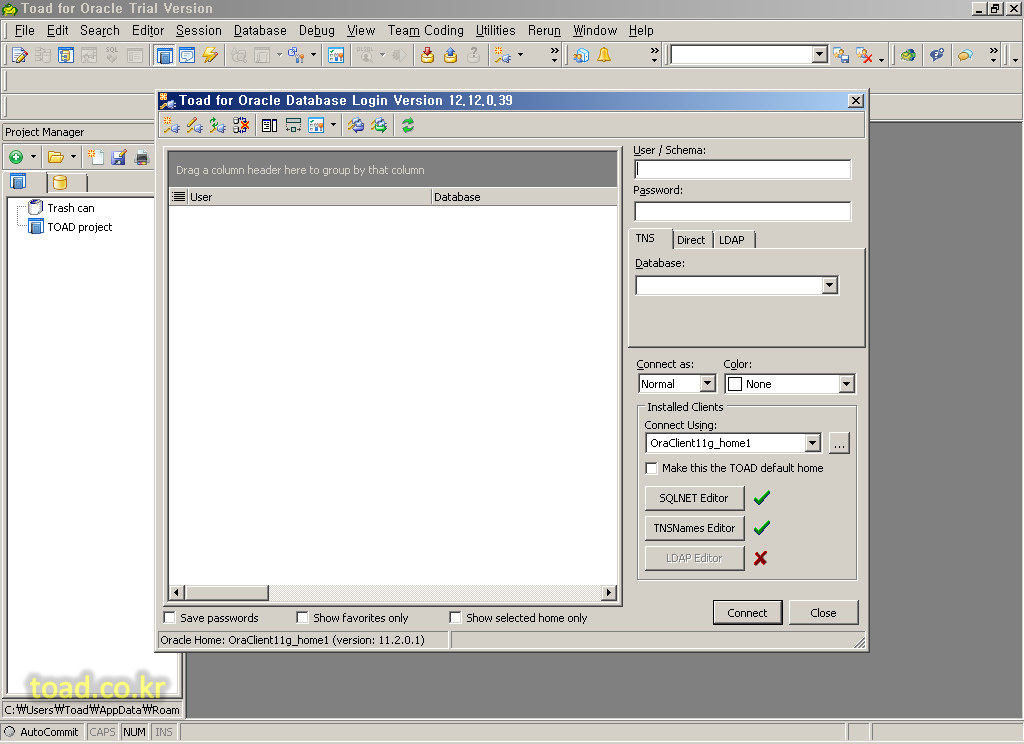Toggle the AutoCommit status bar indicator
This screenshot has height=744, width=1024.
pos(41,732)
